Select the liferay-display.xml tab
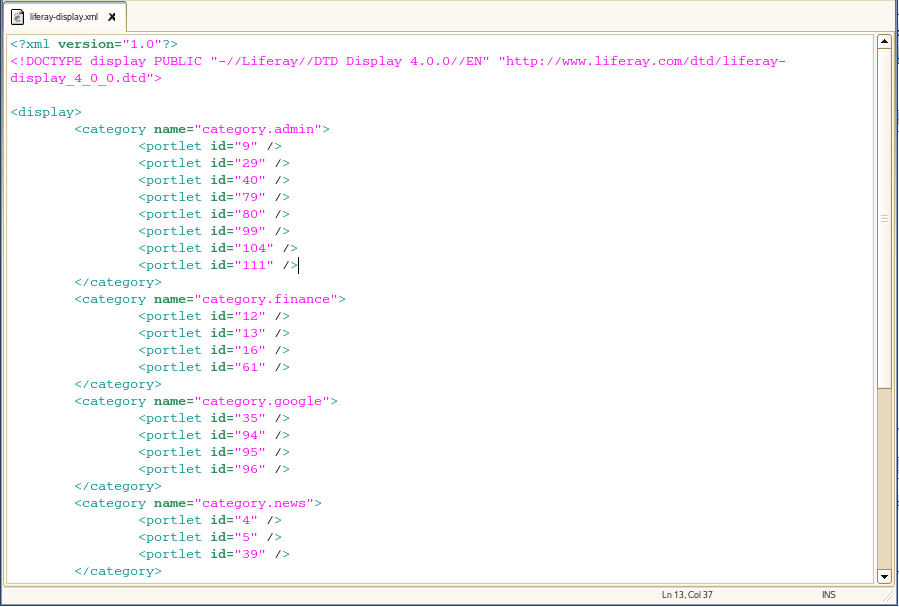The width and height of the screenshot is (899, 607). coord(62,16)
